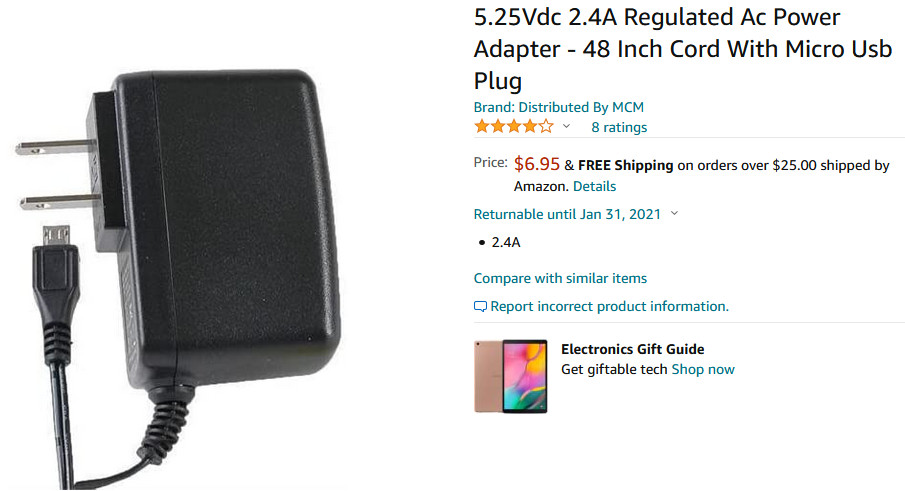The width and height of the screenshot is (905, 491).
Task: Click Report incorrect product information link
Action: point(609,306)
